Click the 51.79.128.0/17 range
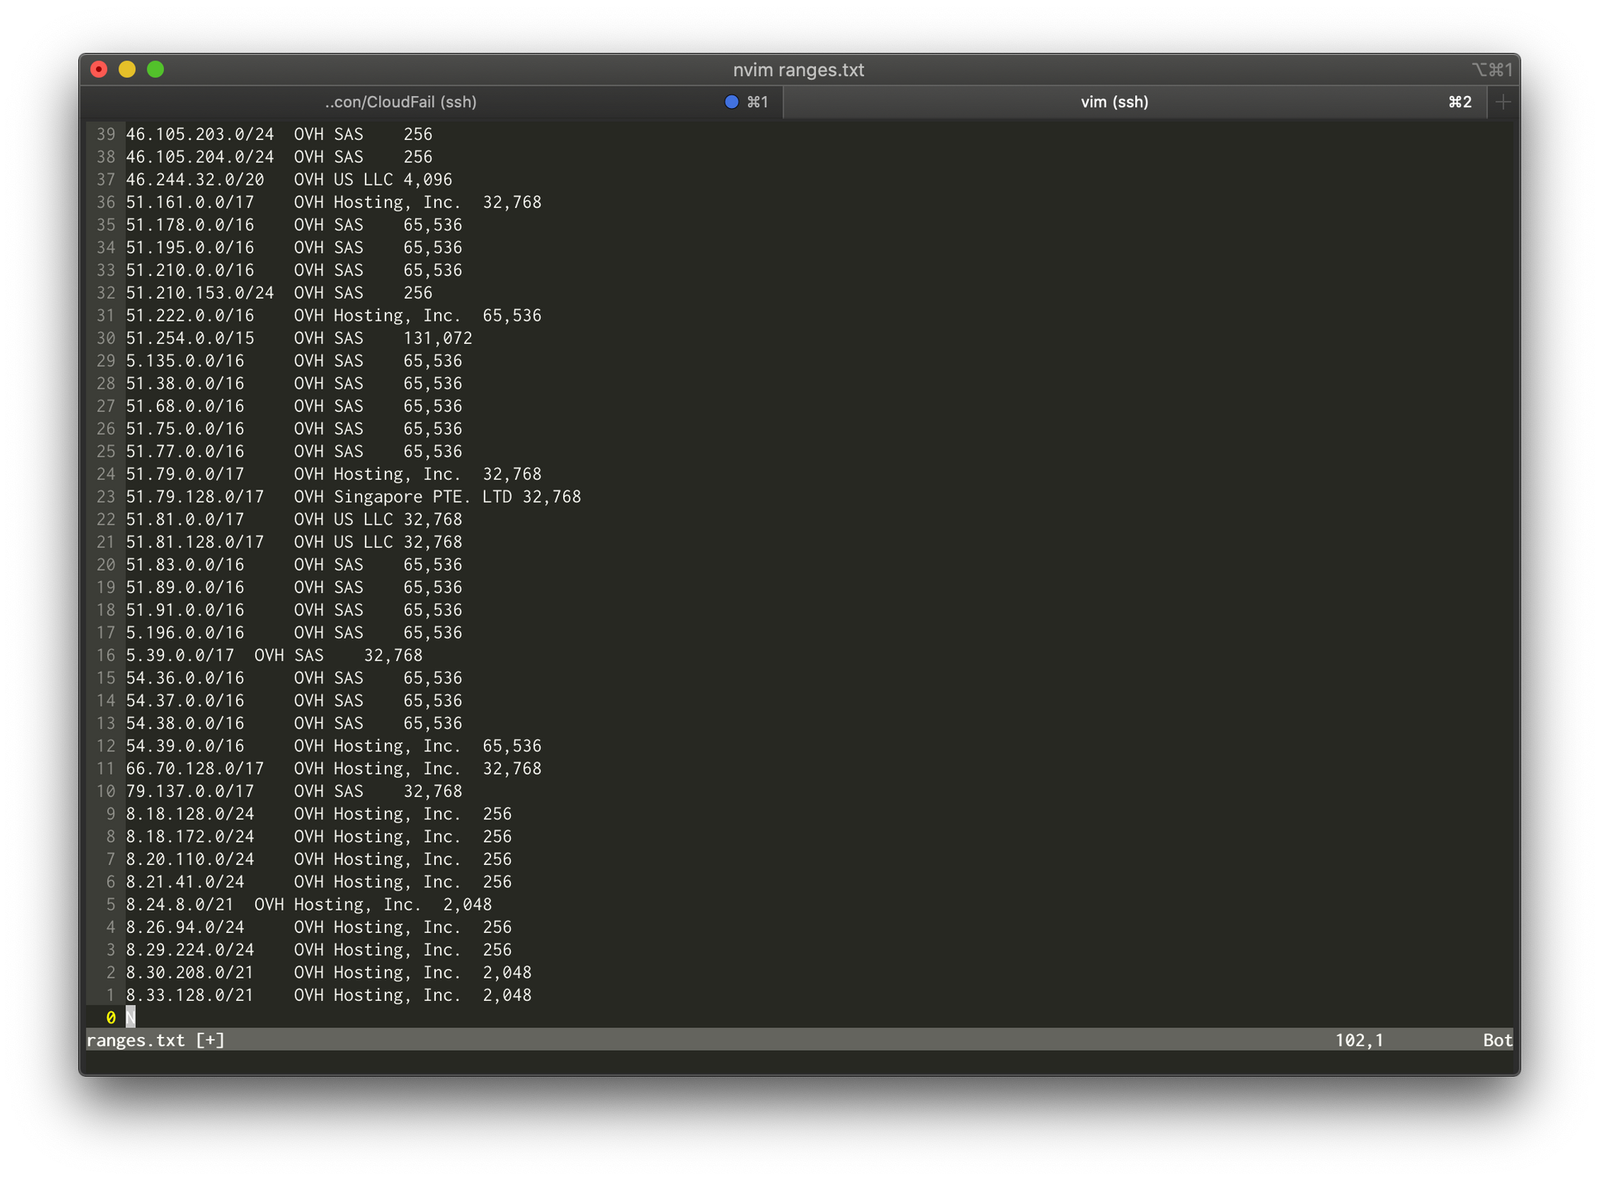This screenshot has height=1181, width=1600. coord(195,497)
